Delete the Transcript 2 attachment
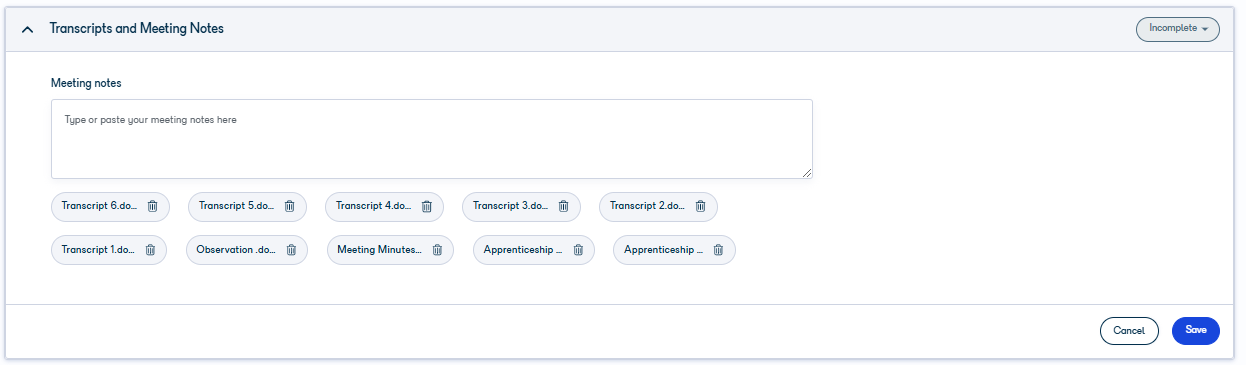Image resolution: width=1246 pixels, height=365 pixels. tap(701, 206)
